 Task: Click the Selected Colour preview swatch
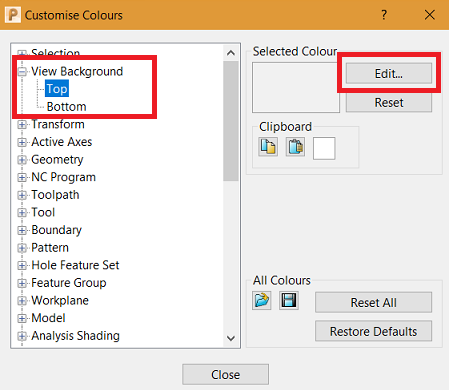[x=296, y=88]
